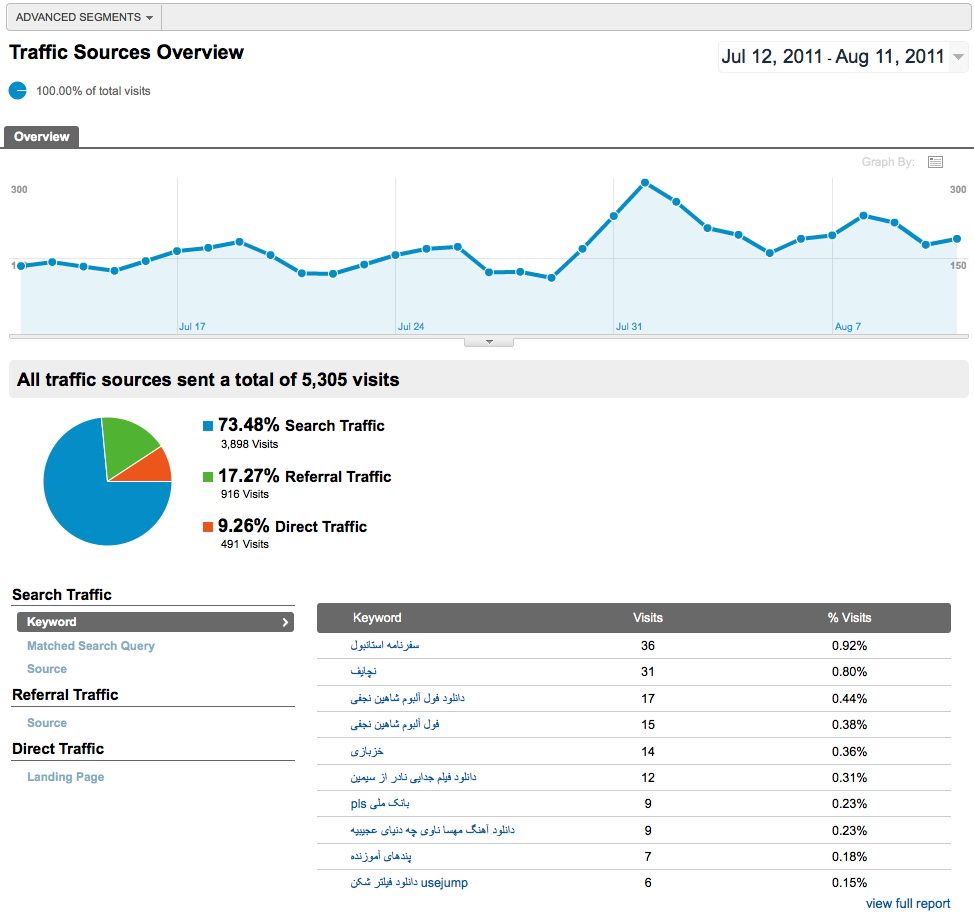Click the peak data point on the visits graph

[645, 183]
